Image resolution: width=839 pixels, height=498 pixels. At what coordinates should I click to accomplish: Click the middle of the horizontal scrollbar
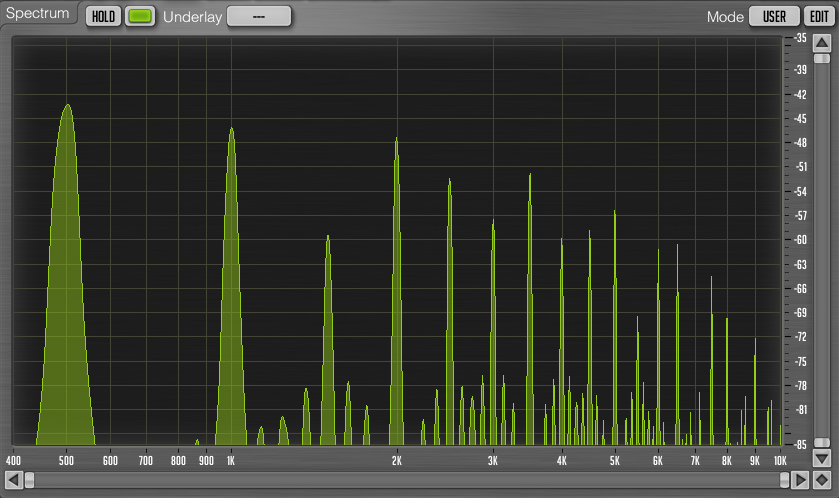point(406,481)
